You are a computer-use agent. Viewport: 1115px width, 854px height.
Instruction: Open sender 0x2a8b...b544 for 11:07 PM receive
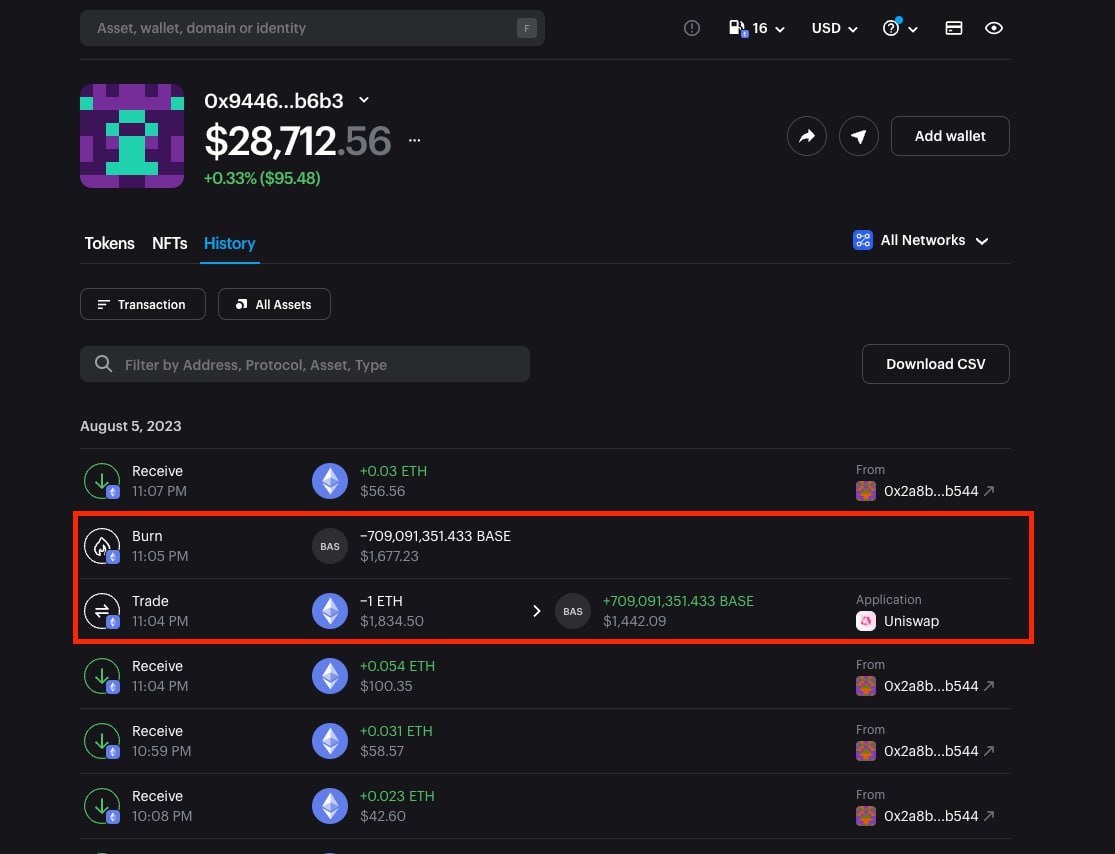point(924,491)
